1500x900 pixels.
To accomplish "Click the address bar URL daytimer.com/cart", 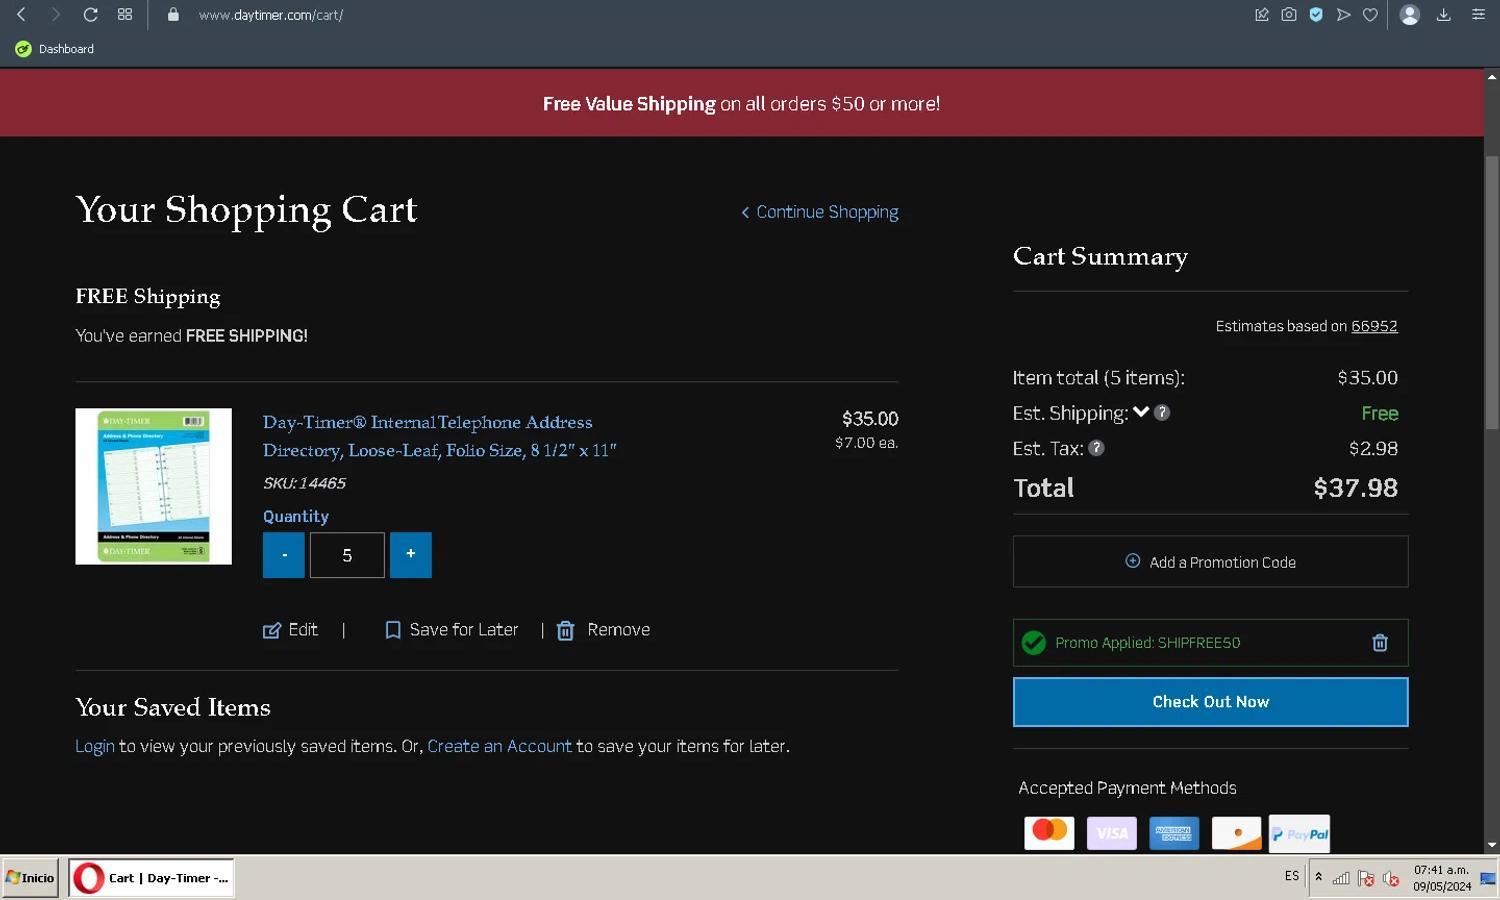I will pos(271,15).
